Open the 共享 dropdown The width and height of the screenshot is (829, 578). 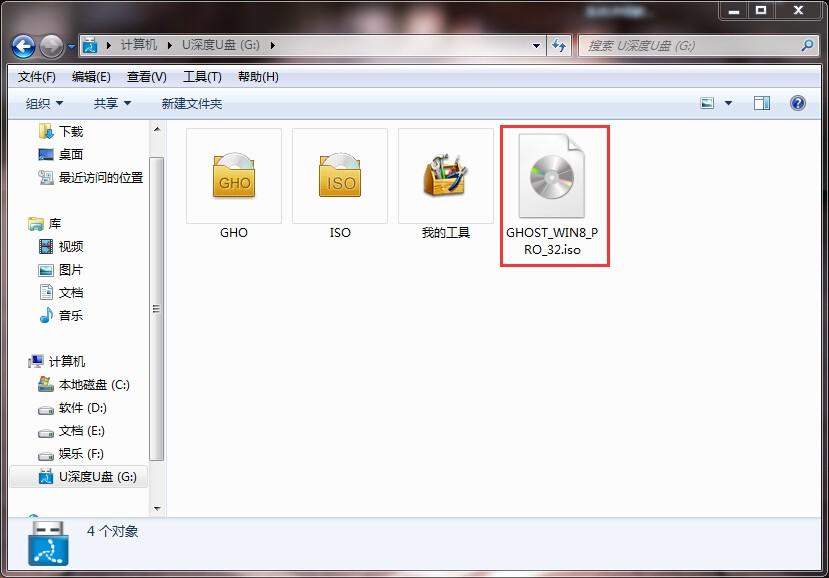(112, 103)
